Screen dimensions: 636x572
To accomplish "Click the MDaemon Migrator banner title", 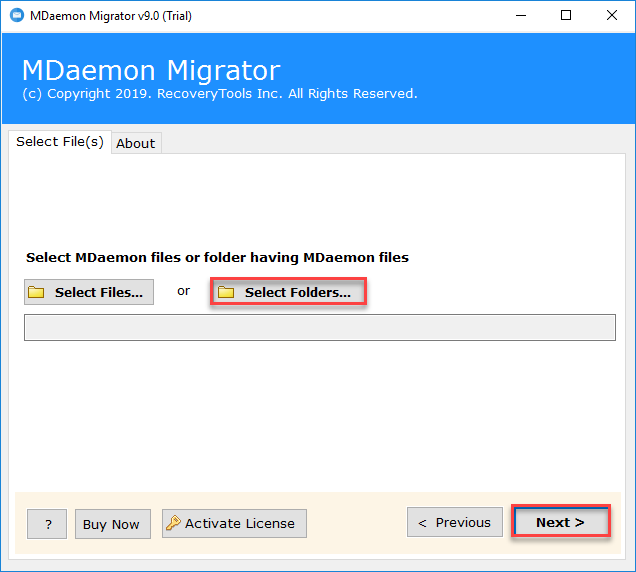I will 151,70.
